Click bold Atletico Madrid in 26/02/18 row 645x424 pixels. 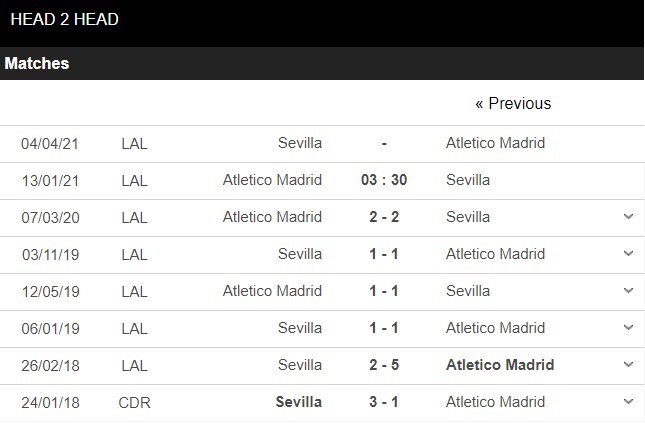[x=500, y=365]
